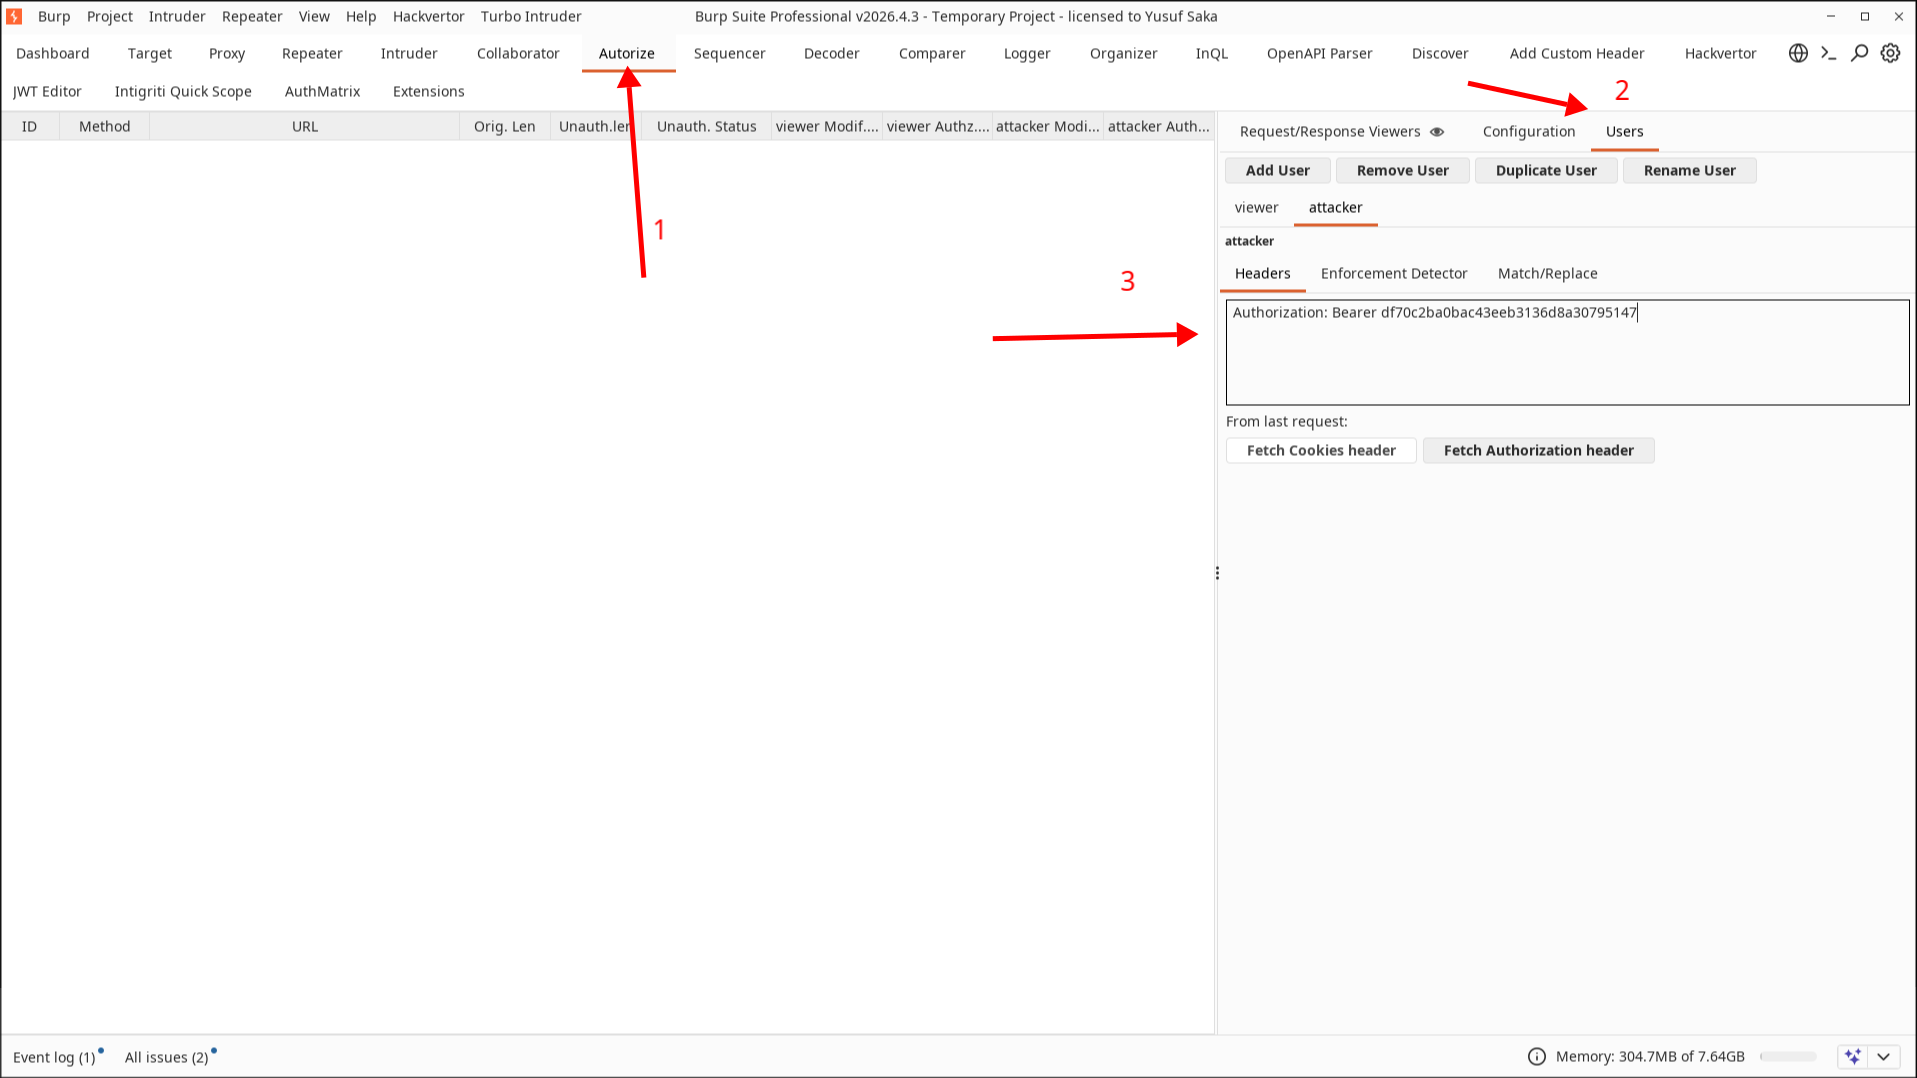Switch to the Intigriti Quick Scope tab
The width and height of the screenshot is (1917, 1078).
click(x=183, y=91)
